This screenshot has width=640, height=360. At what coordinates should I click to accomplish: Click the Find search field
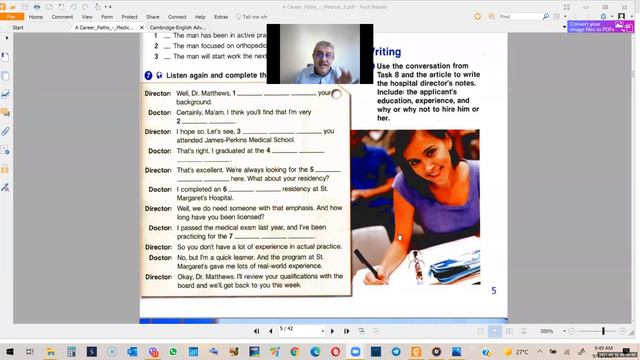[x=520, y=17]
